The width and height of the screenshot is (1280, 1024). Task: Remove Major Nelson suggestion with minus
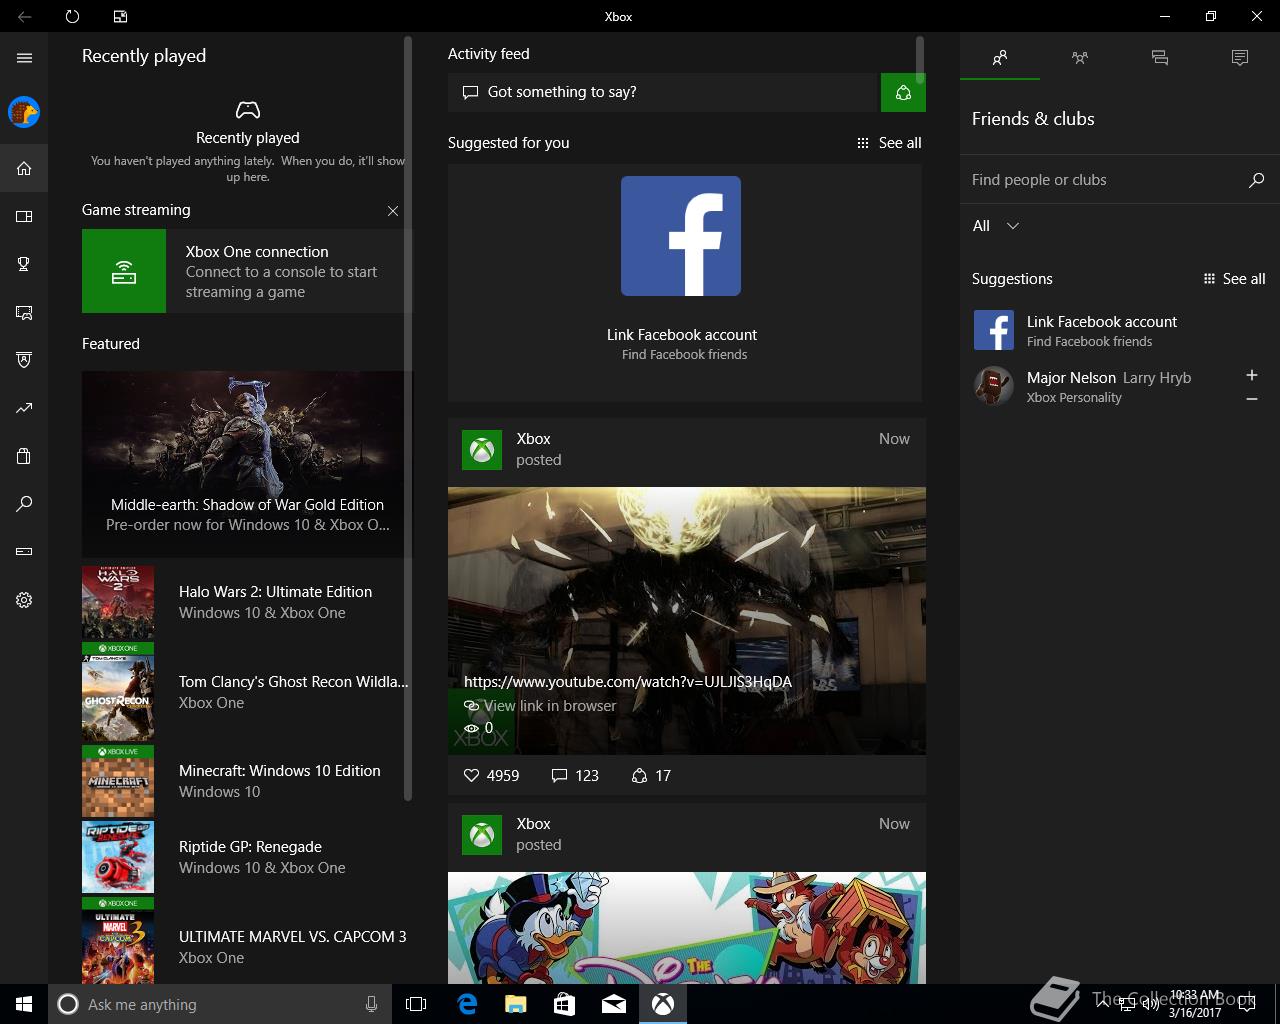click(1252, 399)
